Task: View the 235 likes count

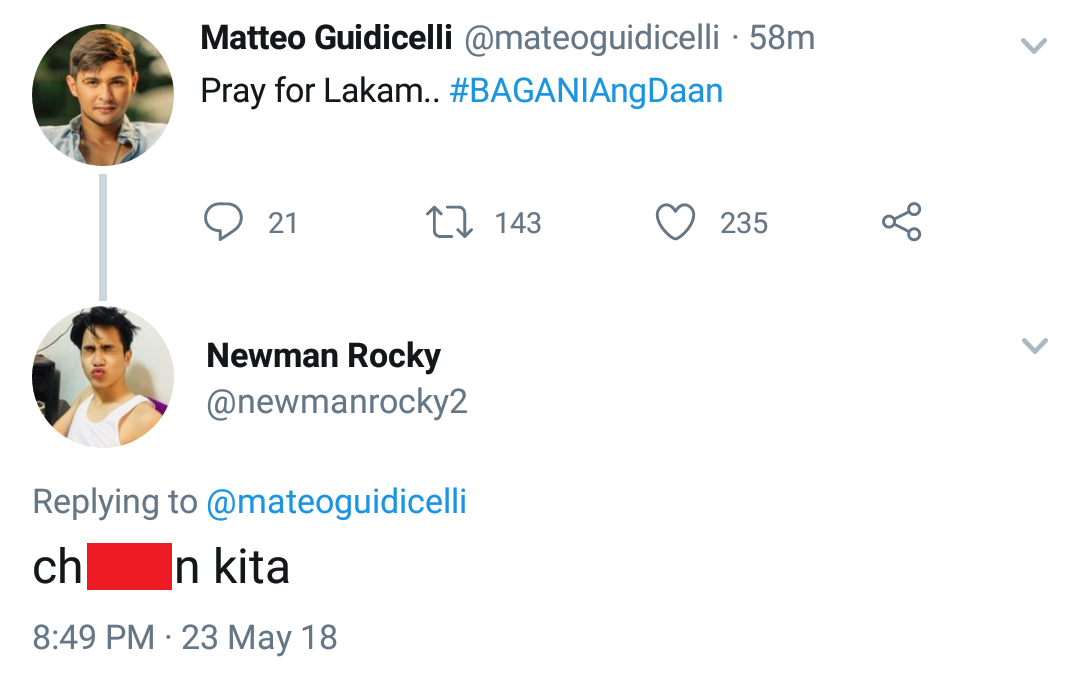Action: coord(744,223)
